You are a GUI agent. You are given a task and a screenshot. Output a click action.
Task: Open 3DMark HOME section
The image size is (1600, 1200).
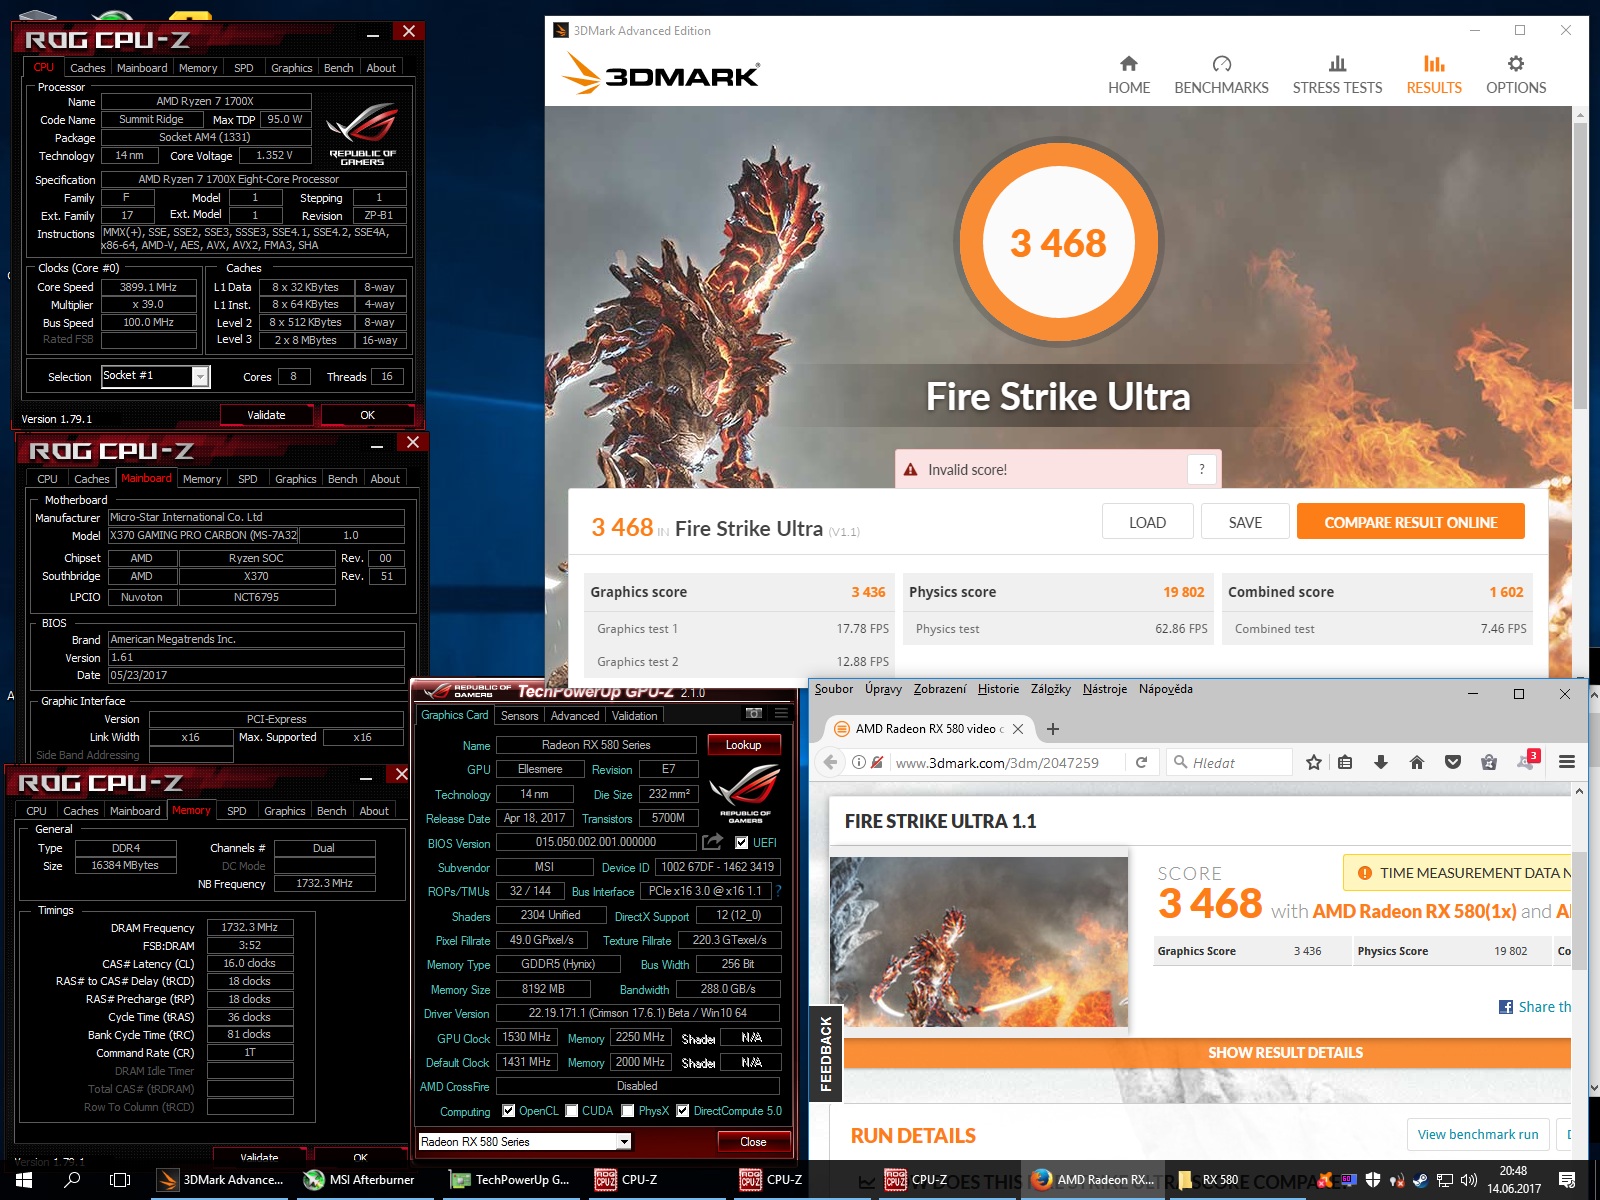[x=1128, y=75]
